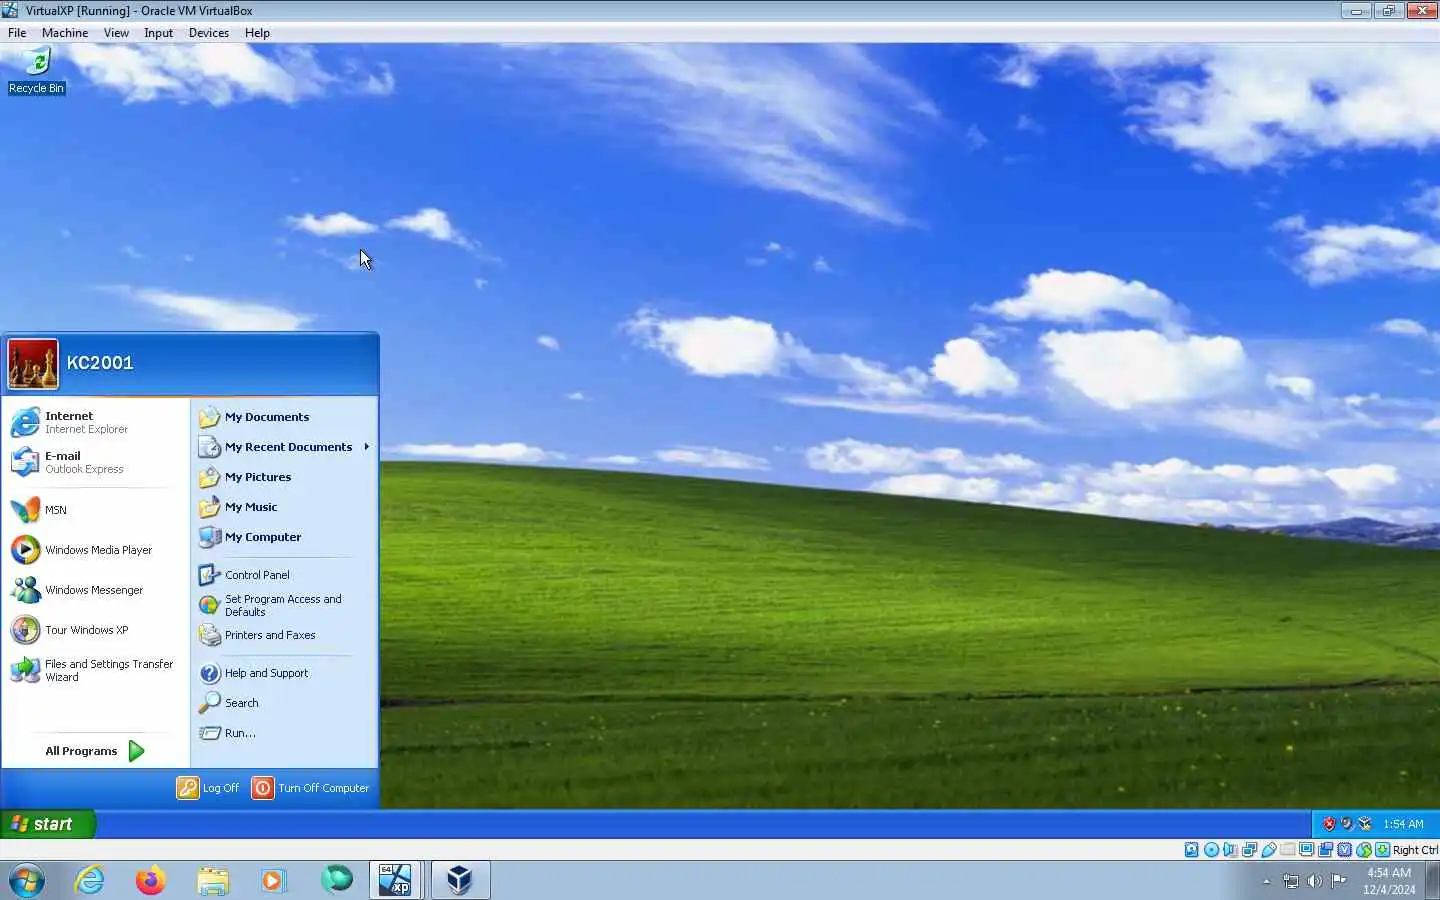Open VirtualBox Machine menu
Screen dimensions: 1440x900
[65, 33]
